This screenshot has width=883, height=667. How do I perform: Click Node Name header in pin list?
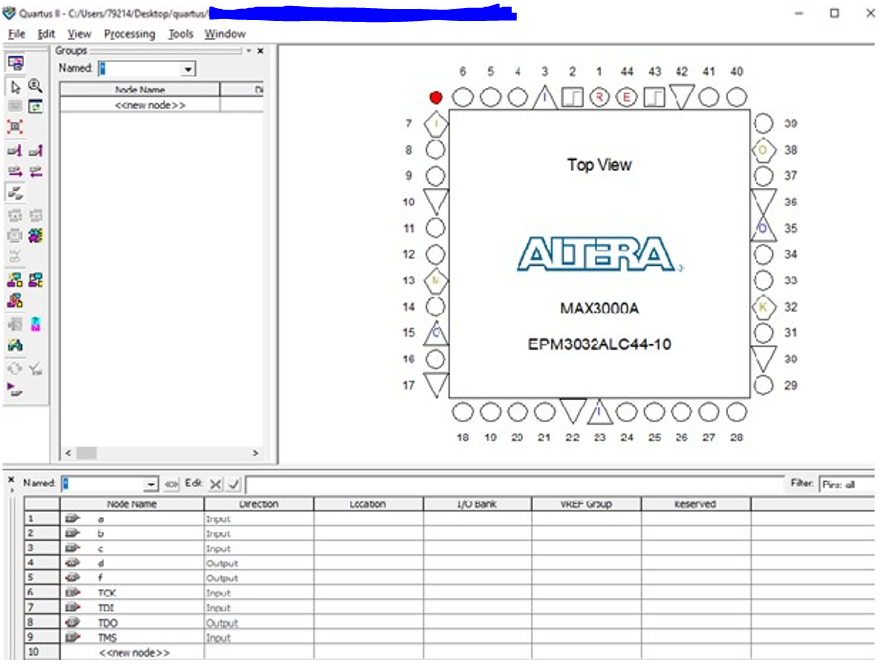tap(132, 504)
